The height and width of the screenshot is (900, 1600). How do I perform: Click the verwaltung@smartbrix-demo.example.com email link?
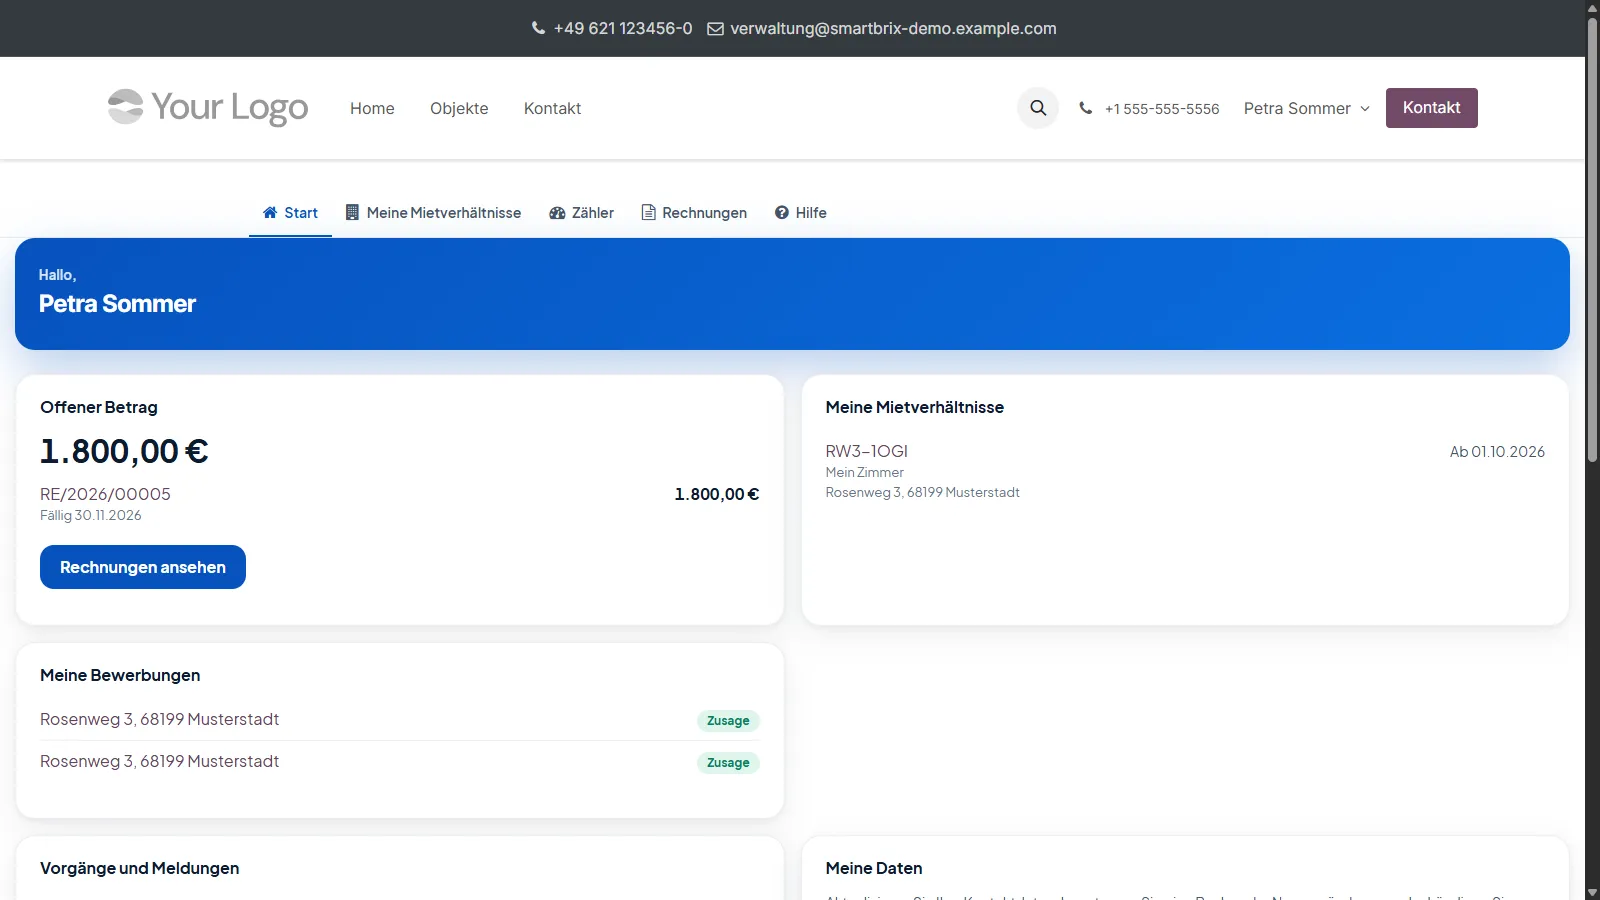tap(893, 28)
